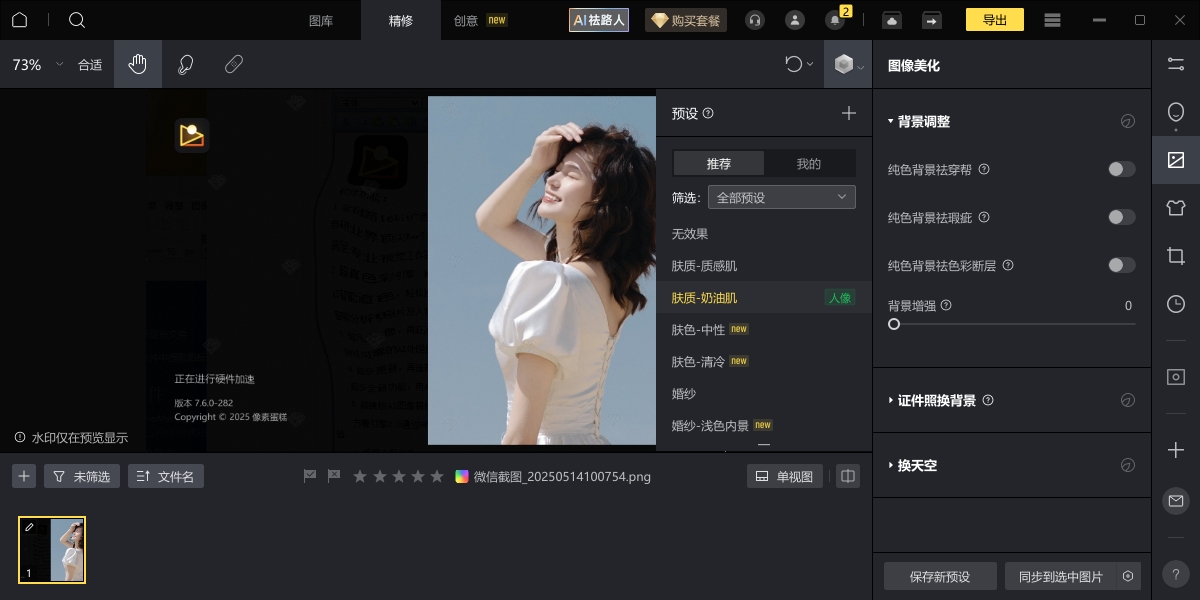
Task: Click the 导出 export button
Action: click(x=994, y=19)
